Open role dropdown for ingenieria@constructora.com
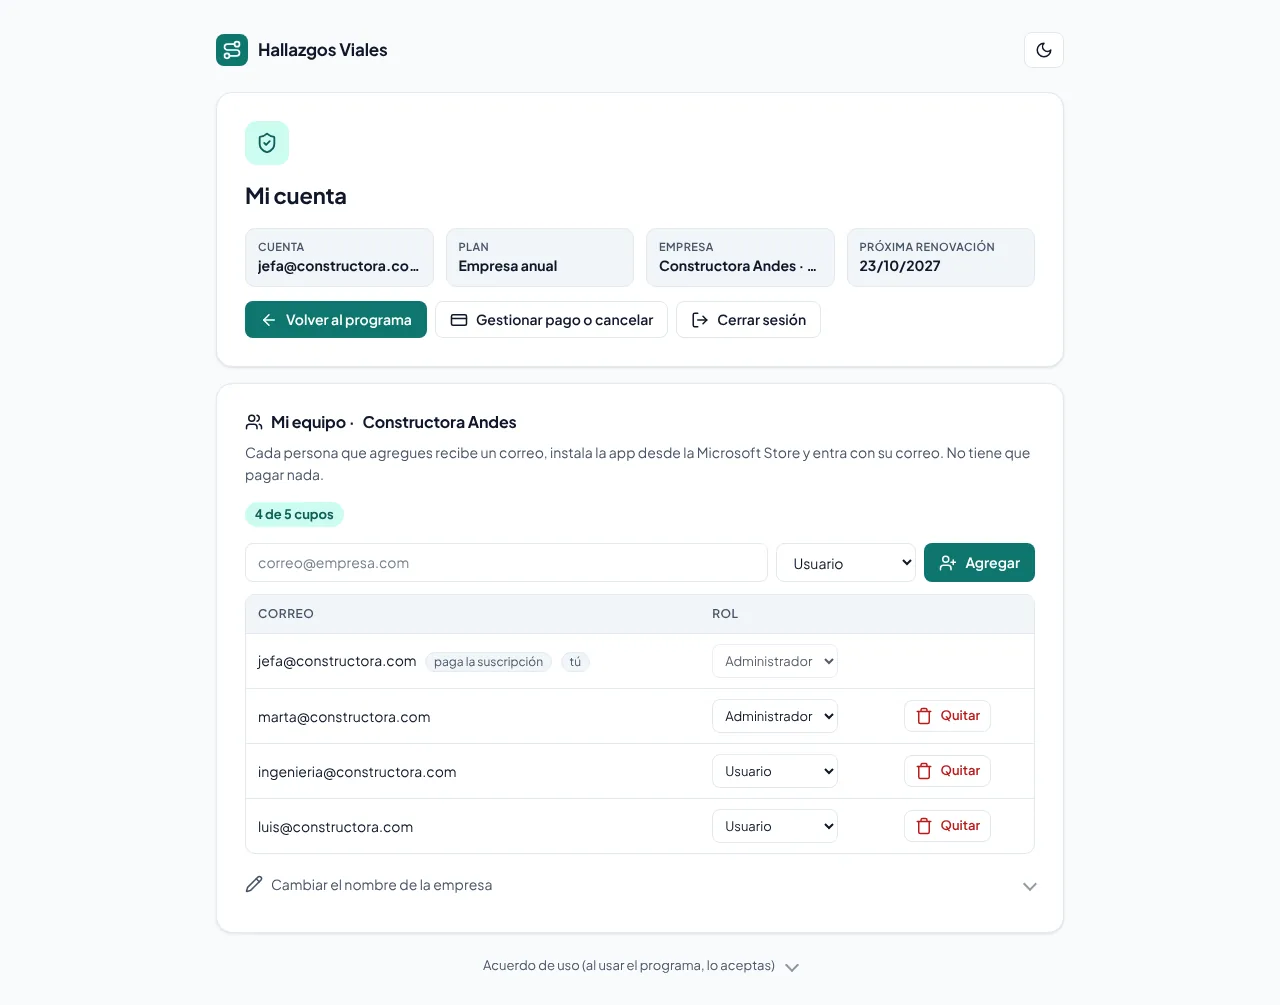Image resolution: width=1280 pixels, height=1005 pixels. point(775,771)
